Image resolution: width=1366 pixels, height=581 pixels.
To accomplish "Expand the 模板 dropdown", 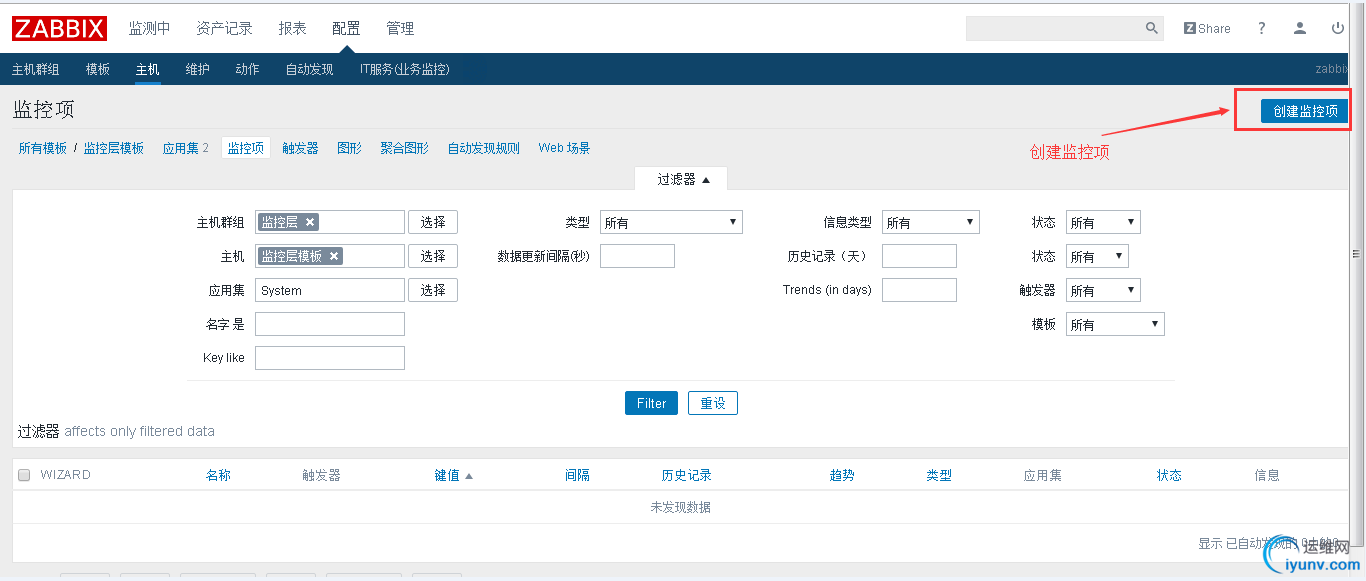I will (1115, 325).
